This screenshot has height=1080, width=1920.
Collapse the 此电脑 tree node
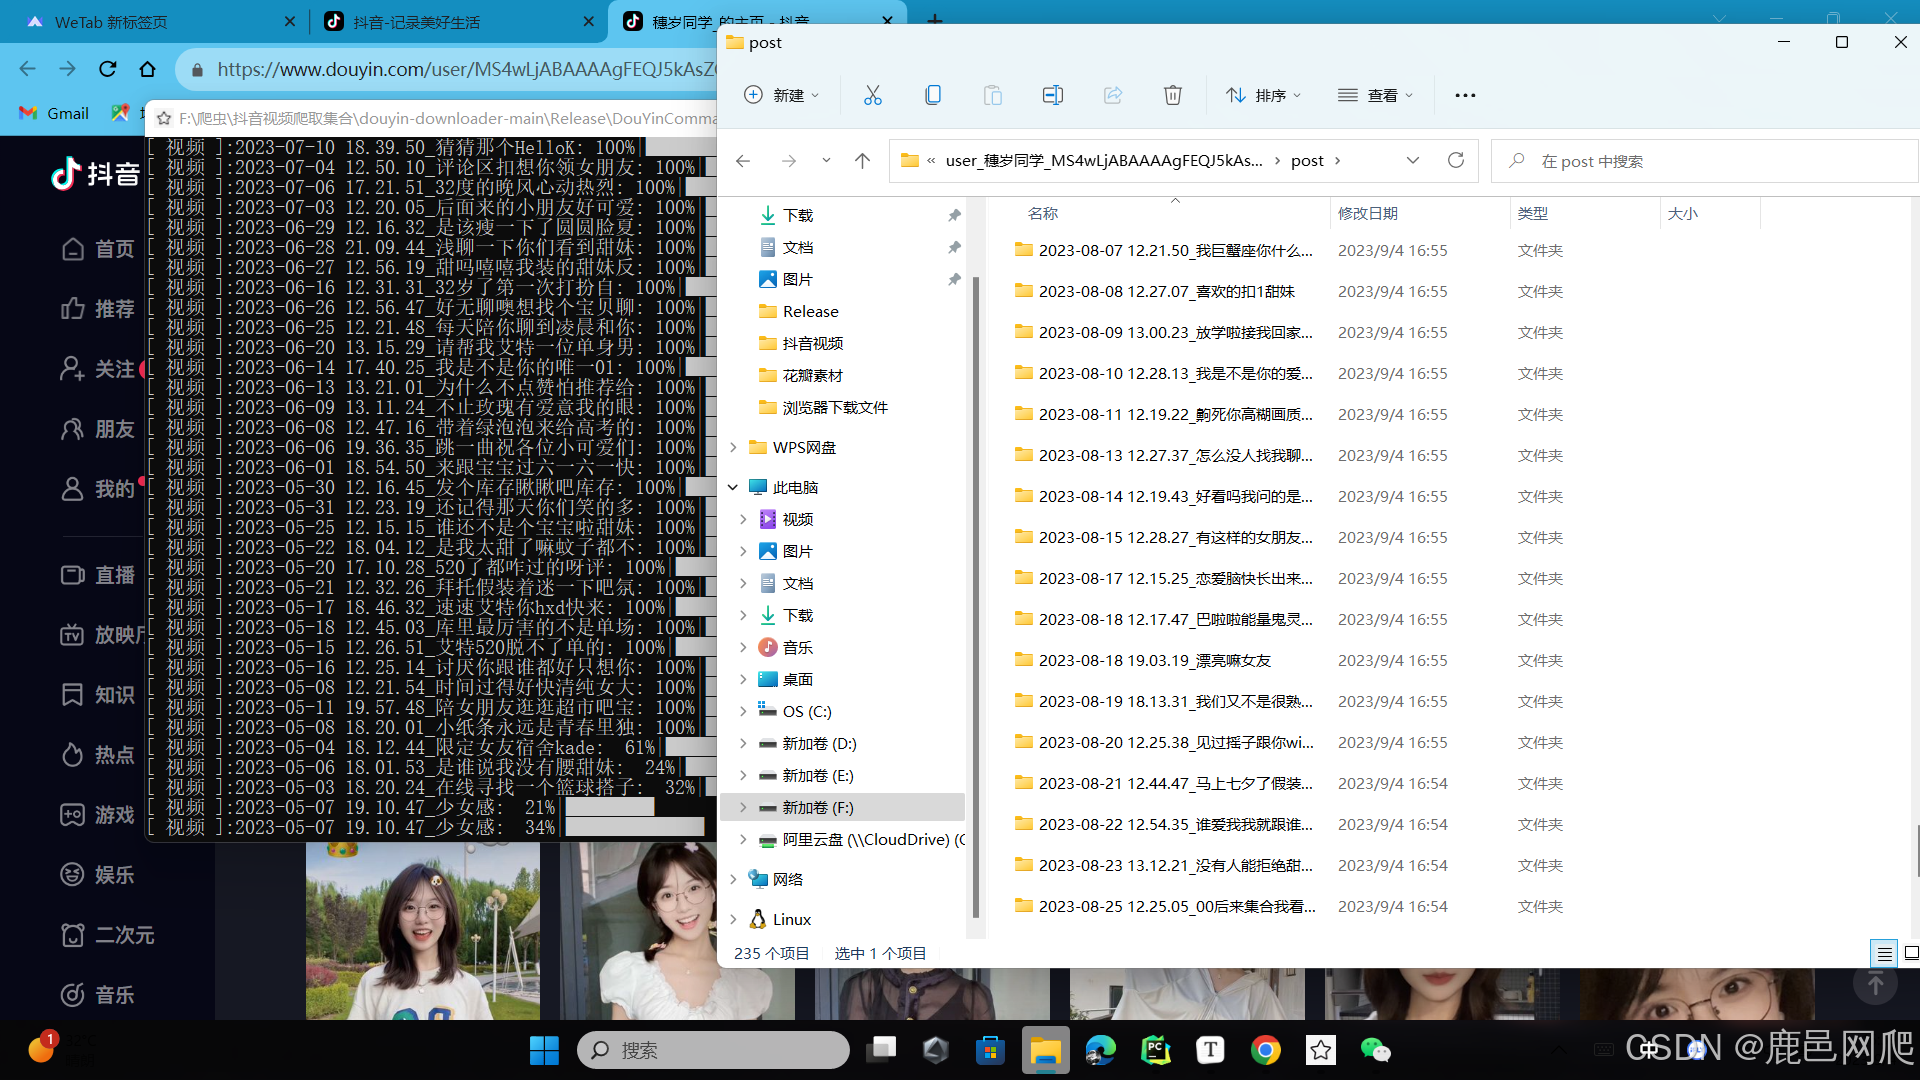tap(733, 487)
